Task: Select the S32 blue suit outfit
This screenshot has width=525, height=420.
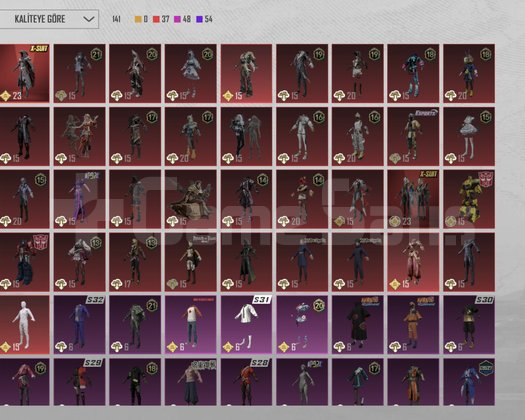Action: point(80,325)
